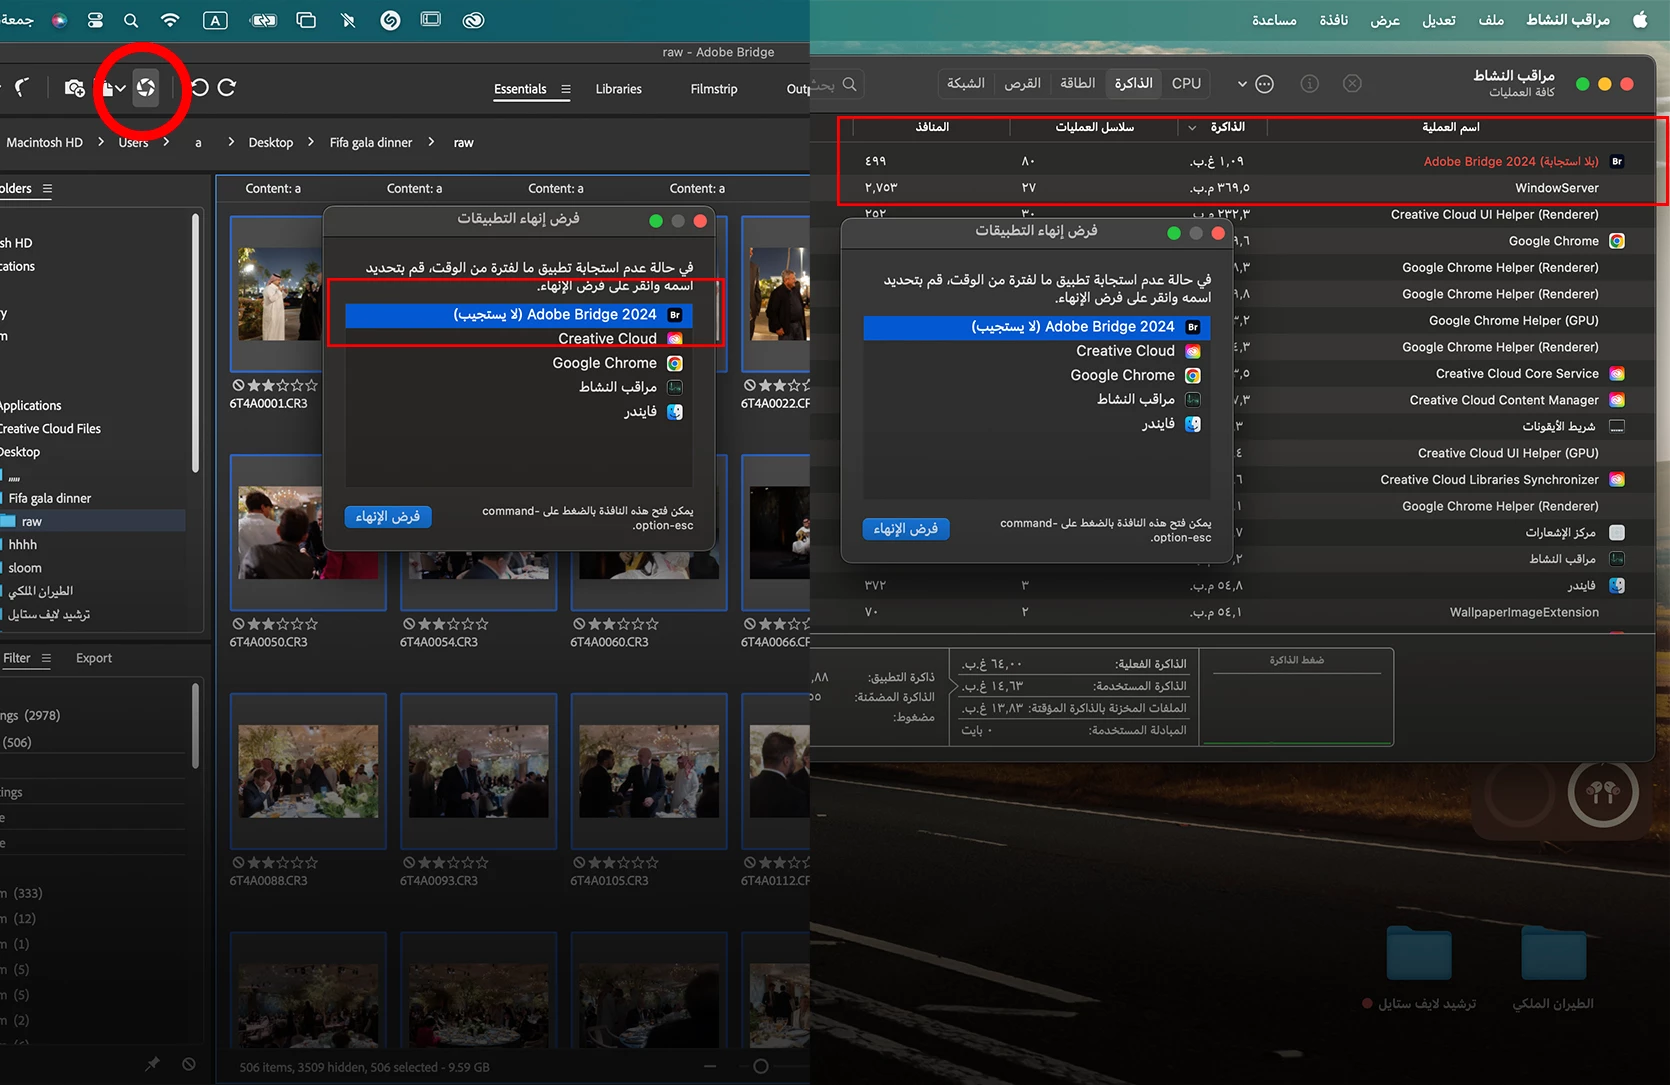Click Fifa gala dinner in the path bar

[x=371, y=142]
